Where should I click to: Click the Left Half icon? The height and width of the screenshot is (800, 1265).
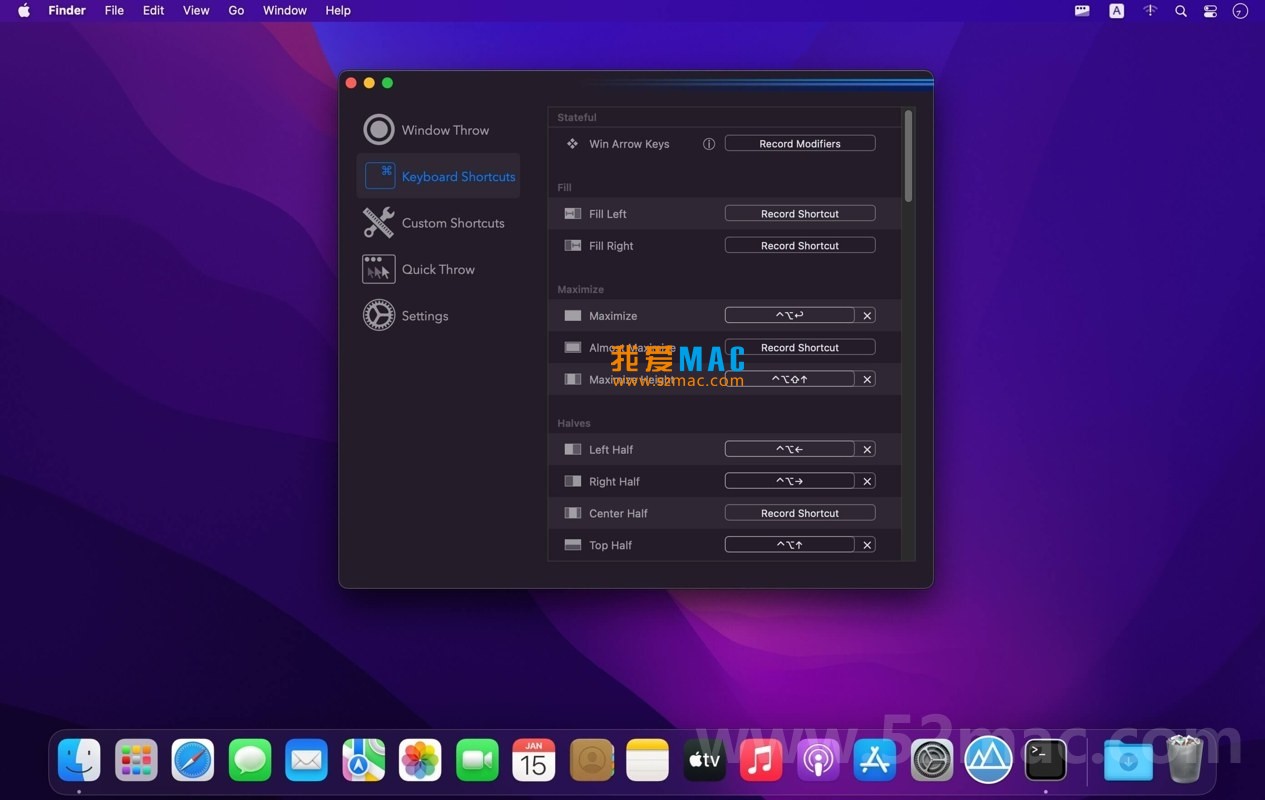pyautogui.click(x=572, y=450)
